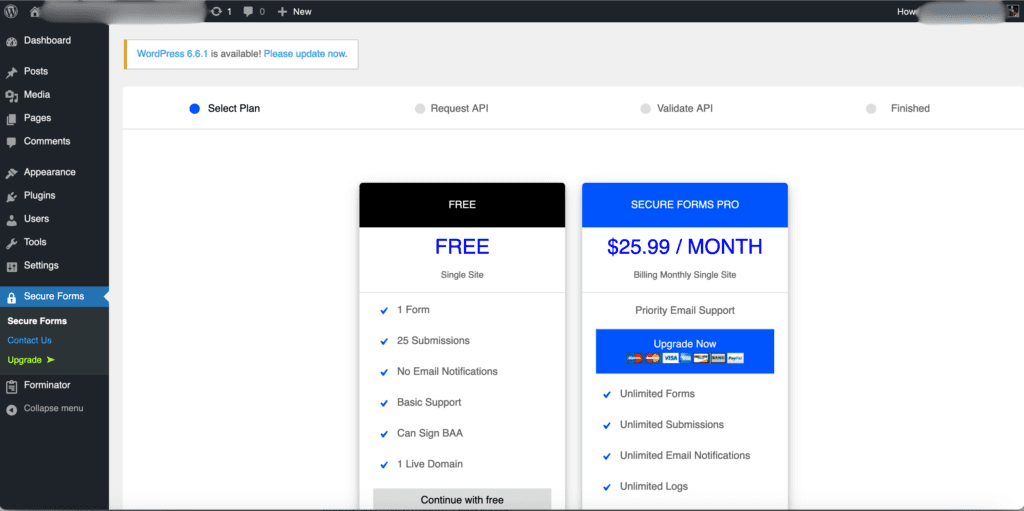
Task: Select the Validate API step circle
Action: tap(645, 108)
